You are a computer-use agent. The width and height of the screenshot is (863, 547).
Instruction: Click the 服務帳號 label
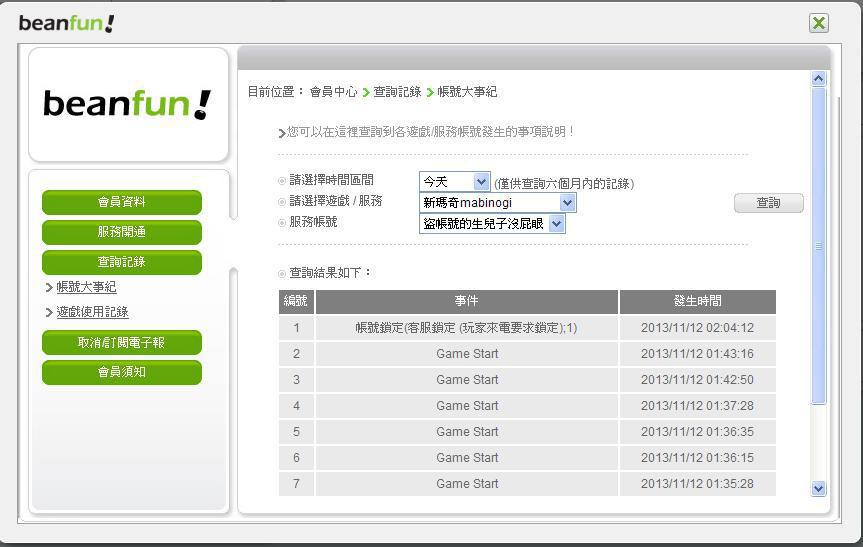click(313, 222)
